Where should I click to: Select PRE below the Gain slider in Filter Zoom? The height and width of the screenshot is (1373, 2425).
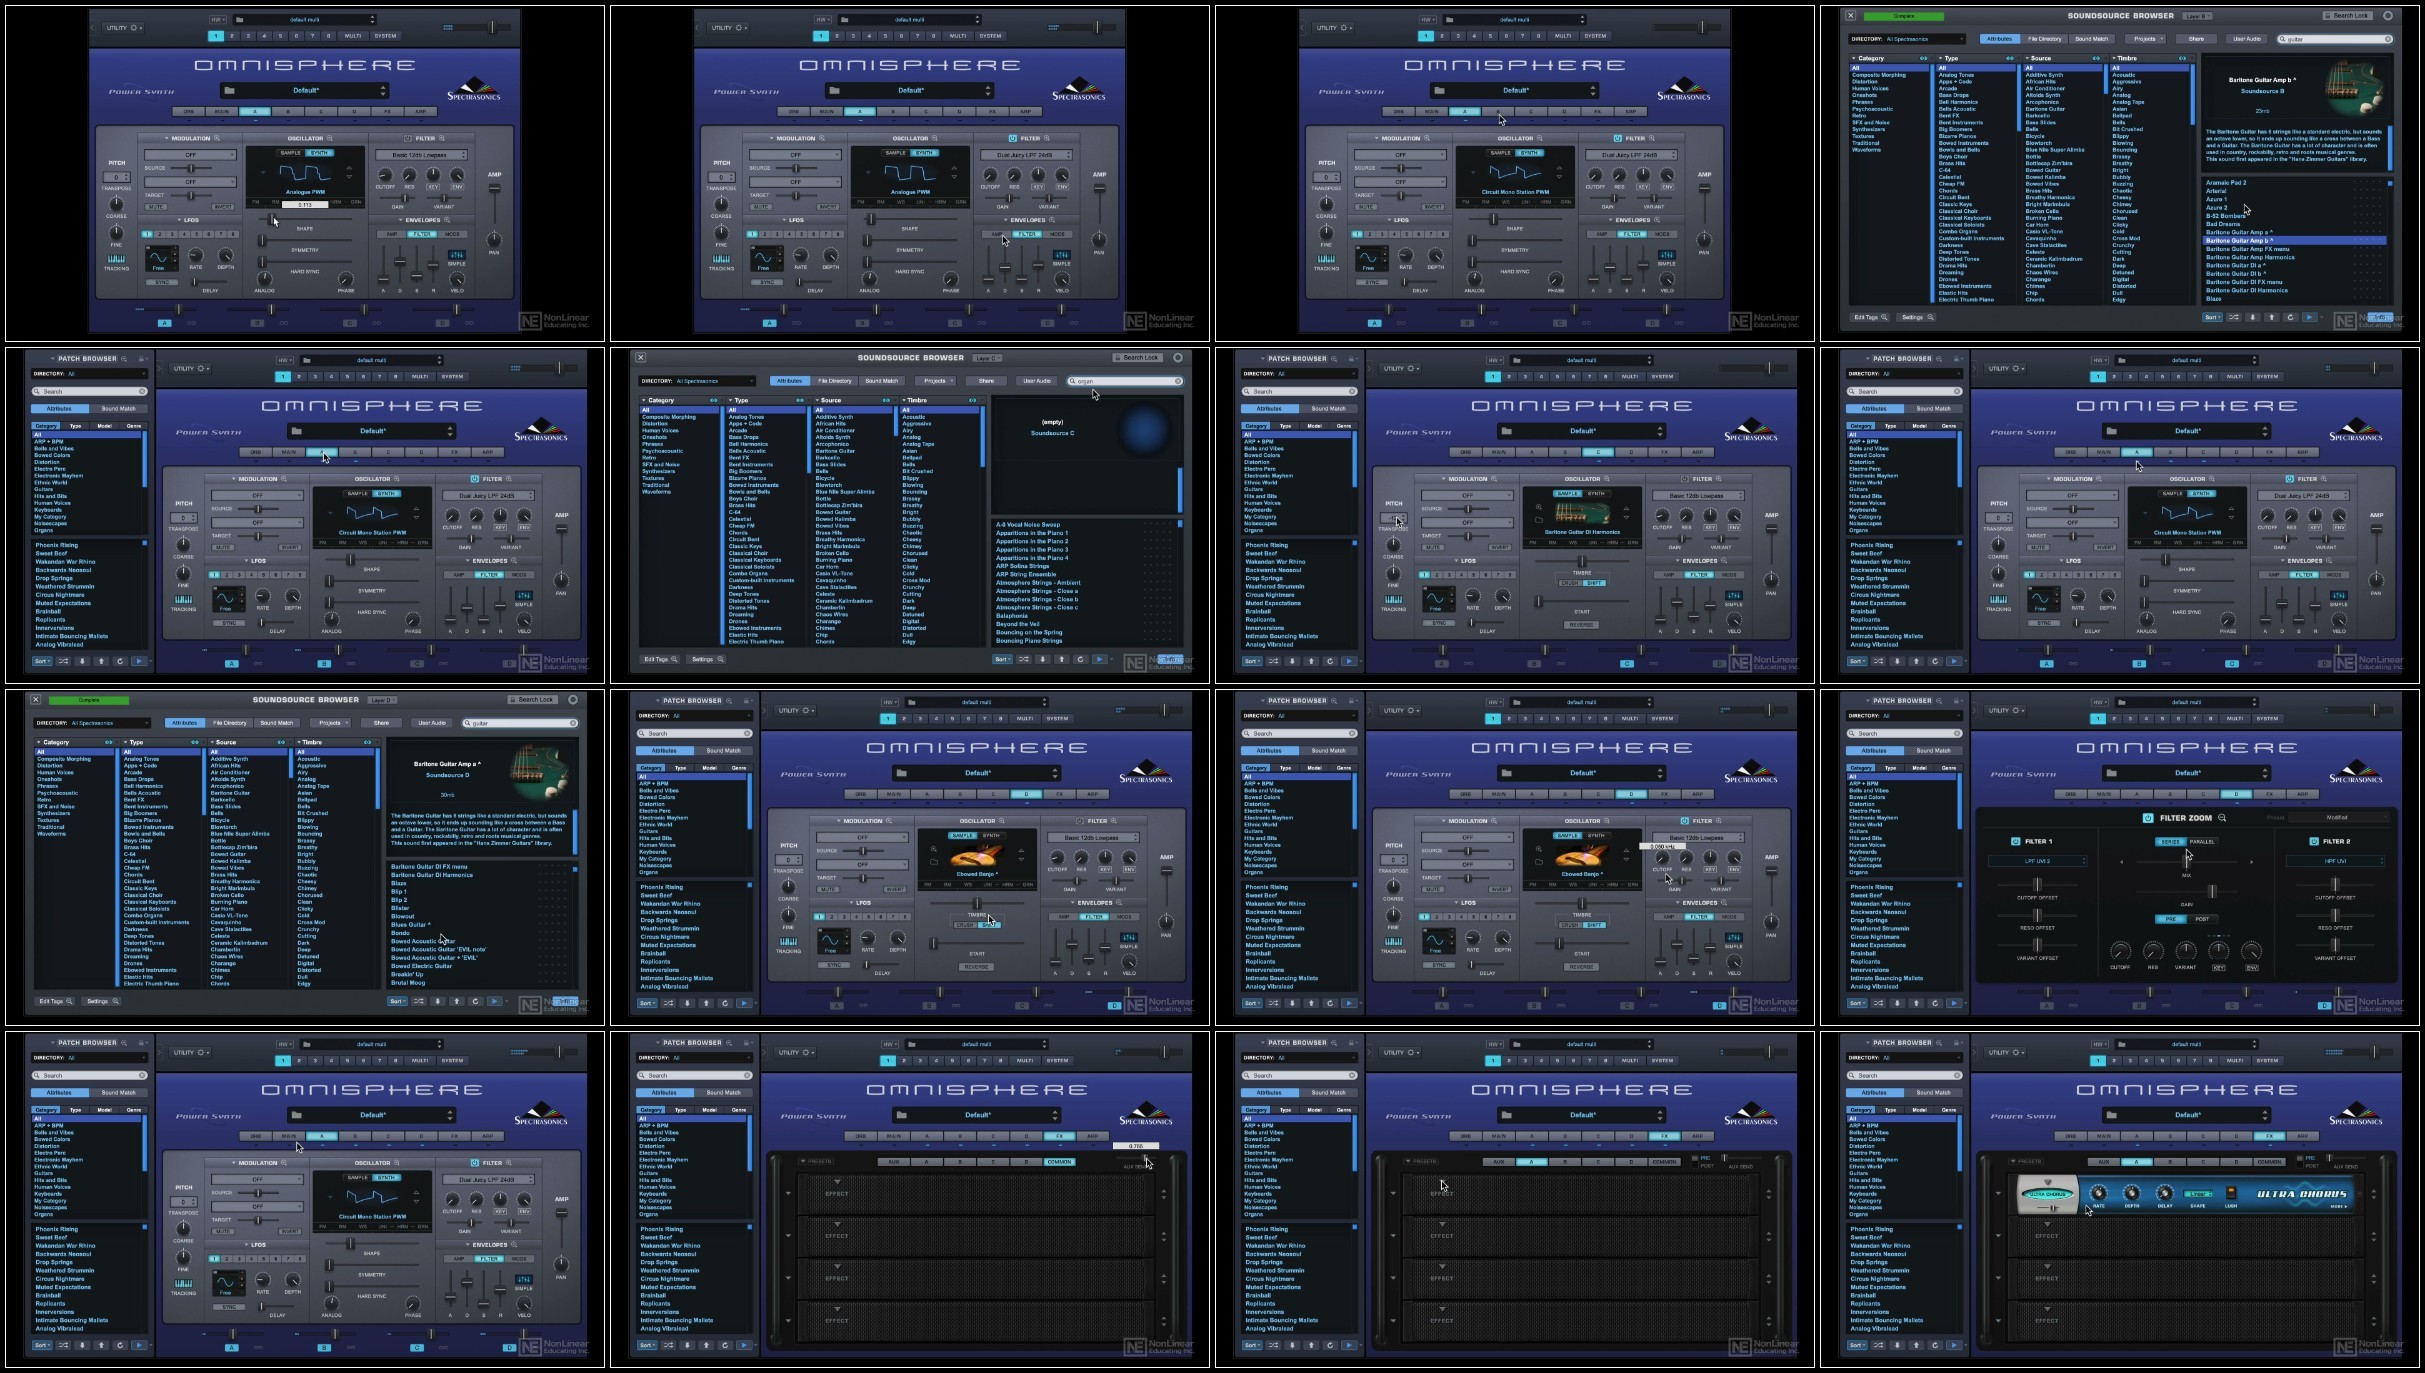coord(2171,919)
